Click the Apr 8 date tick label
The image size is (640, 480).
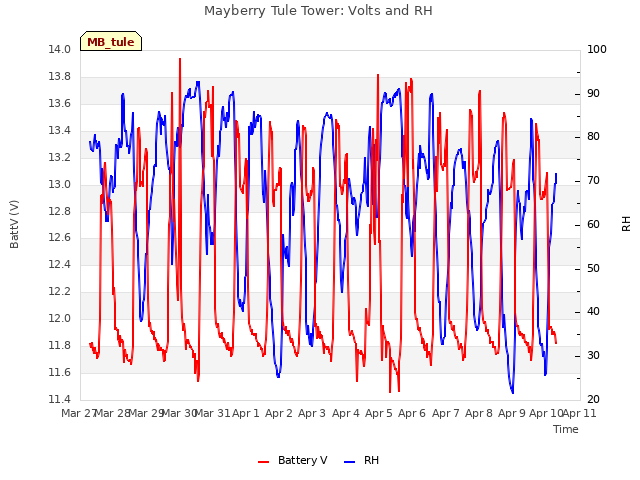[479, 413]
